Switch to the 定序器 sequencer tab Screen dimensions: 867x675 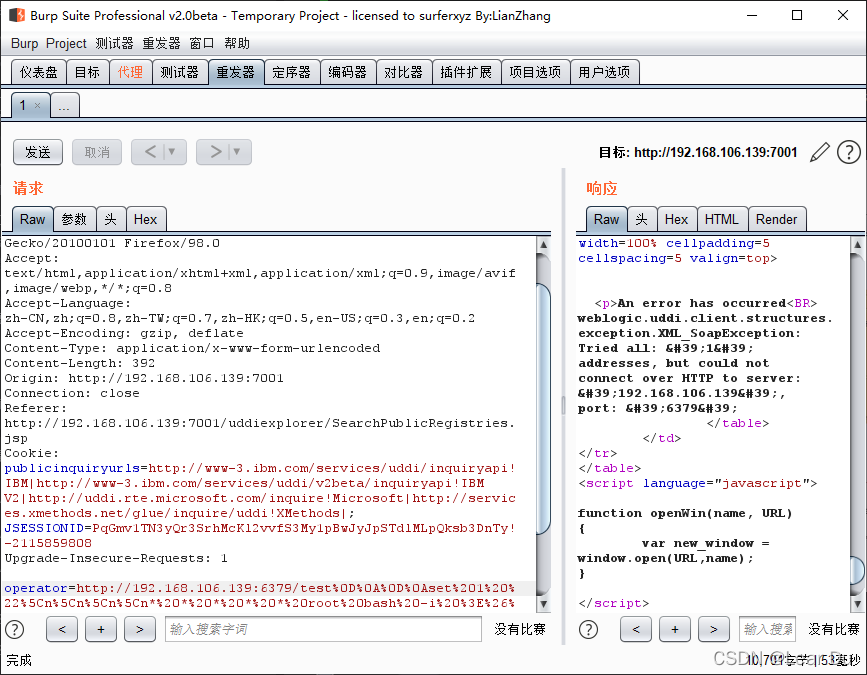pyautogui.click(x=291, y=72)
